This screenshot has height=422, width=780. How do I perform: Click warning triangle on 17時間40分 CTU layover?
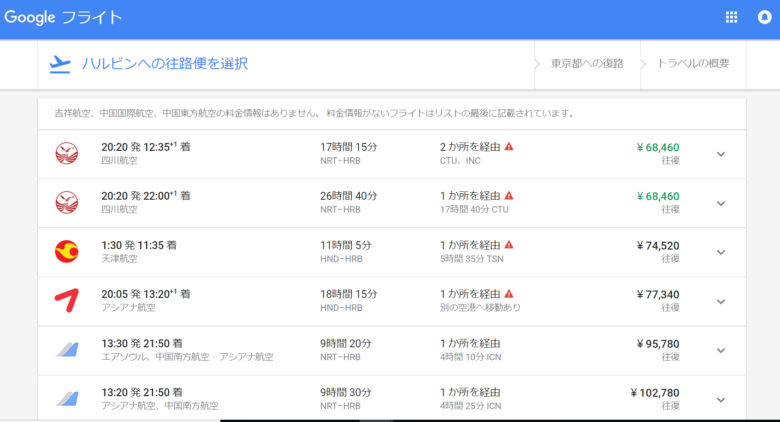point(509,196)
